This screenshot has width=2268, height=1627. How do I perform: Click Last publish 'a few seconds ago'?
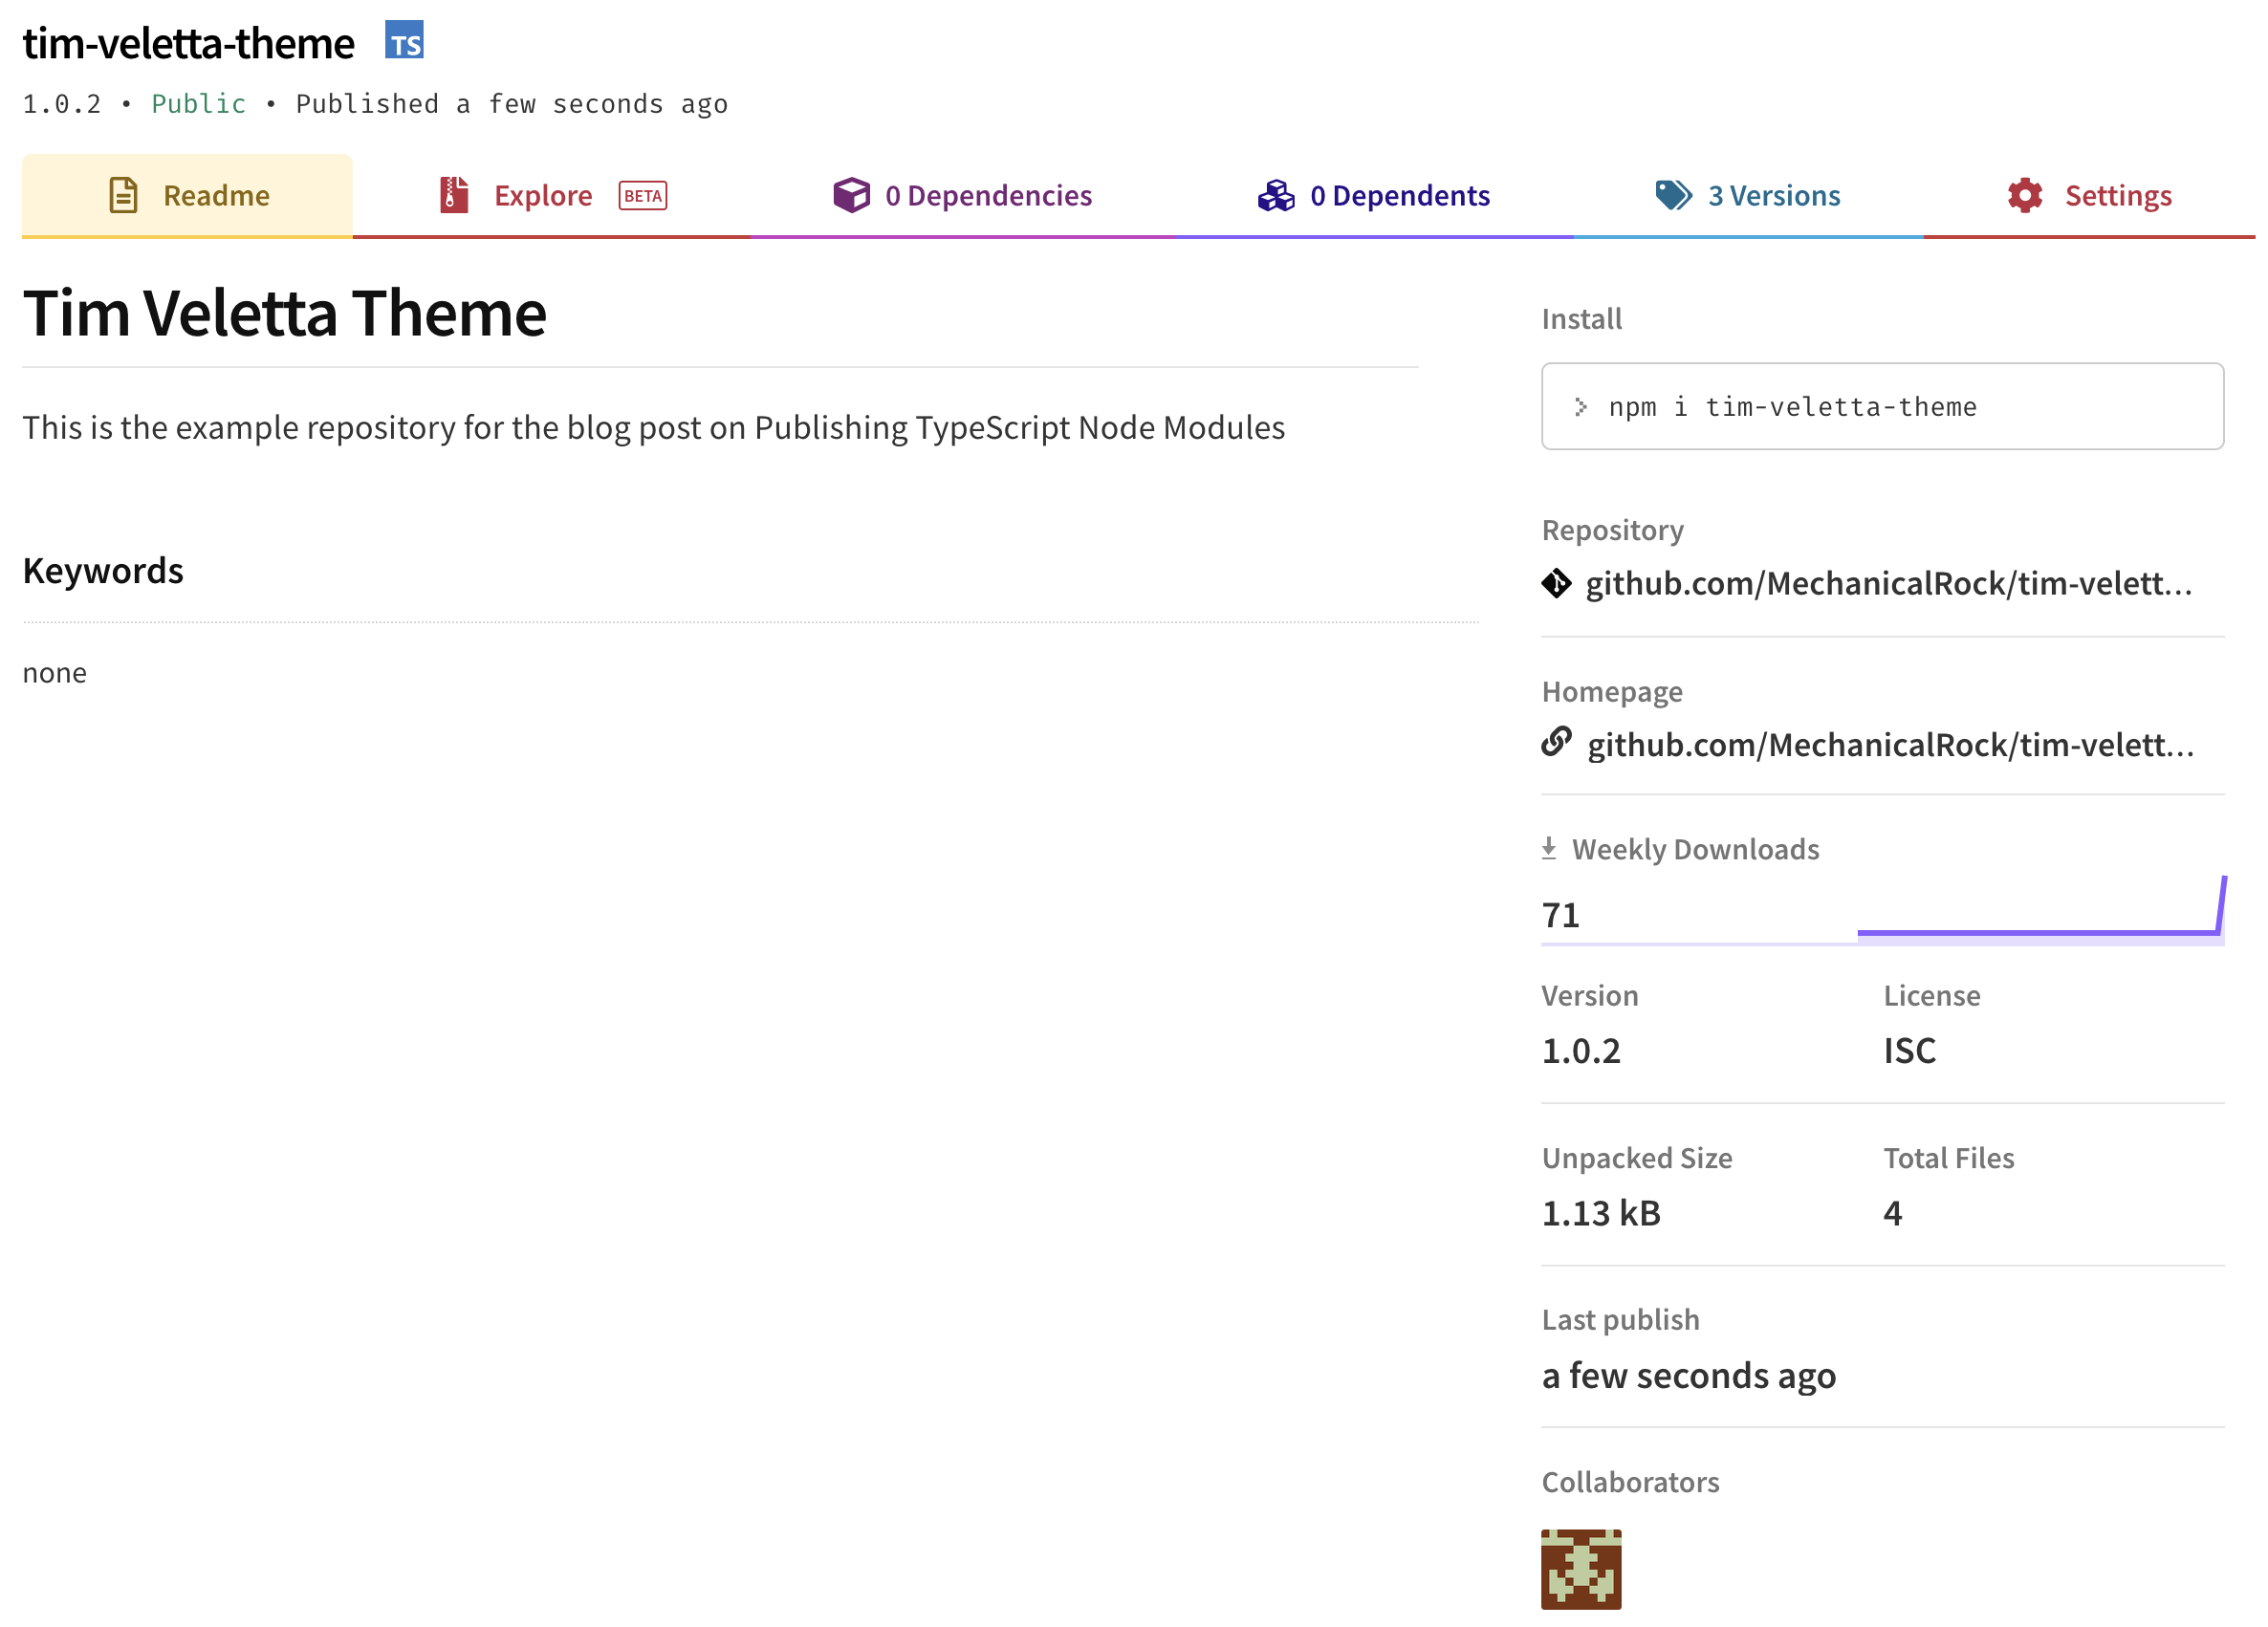pos(1689,1376)
